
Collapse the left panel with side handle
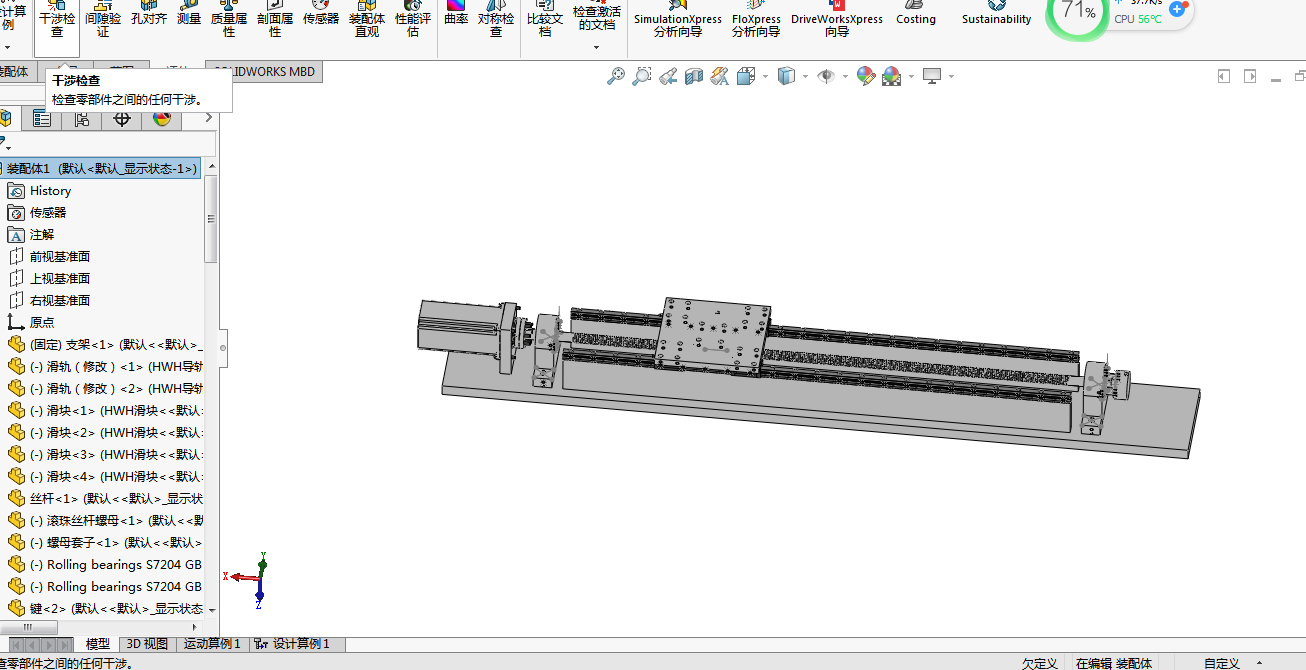pos(223,348)
